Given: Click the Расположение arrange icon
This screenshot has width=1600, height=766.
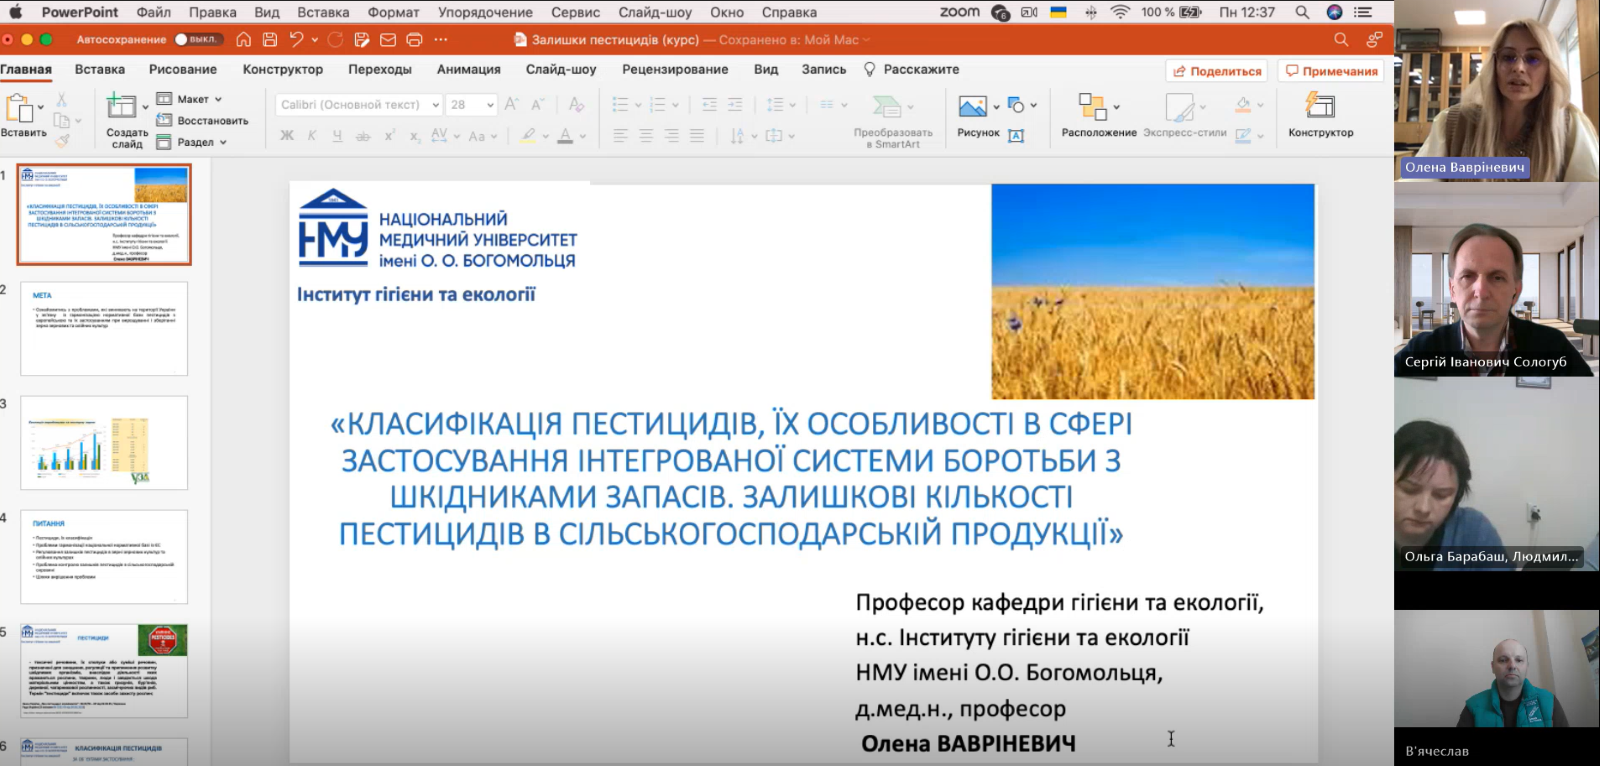Looking at the screenshot, I should 1092,106.
